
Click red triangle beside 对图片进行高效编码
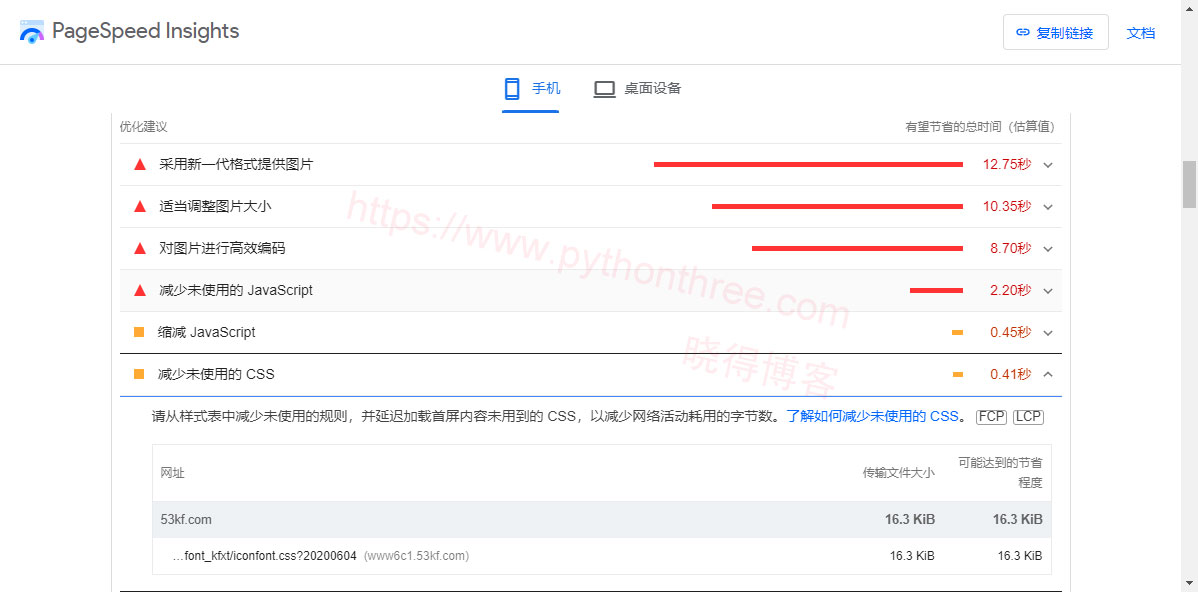tap(139, 248)
